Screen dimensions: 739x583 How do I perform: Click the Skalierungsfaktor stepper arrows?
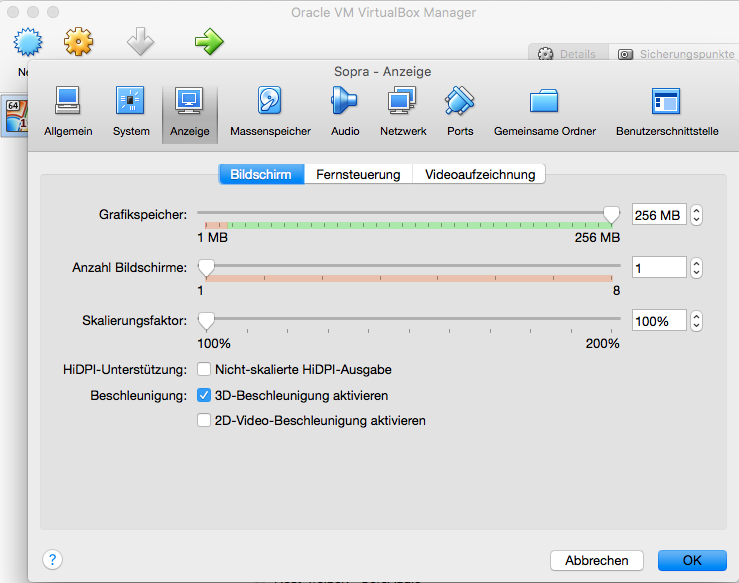click(696, 321)
